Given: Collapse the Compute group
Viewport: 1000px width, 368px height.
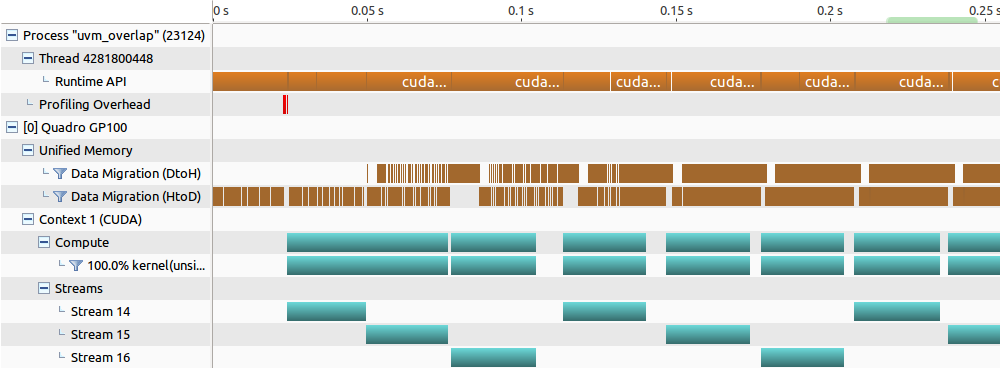Looking at the screenshot, I should point(43,242).
